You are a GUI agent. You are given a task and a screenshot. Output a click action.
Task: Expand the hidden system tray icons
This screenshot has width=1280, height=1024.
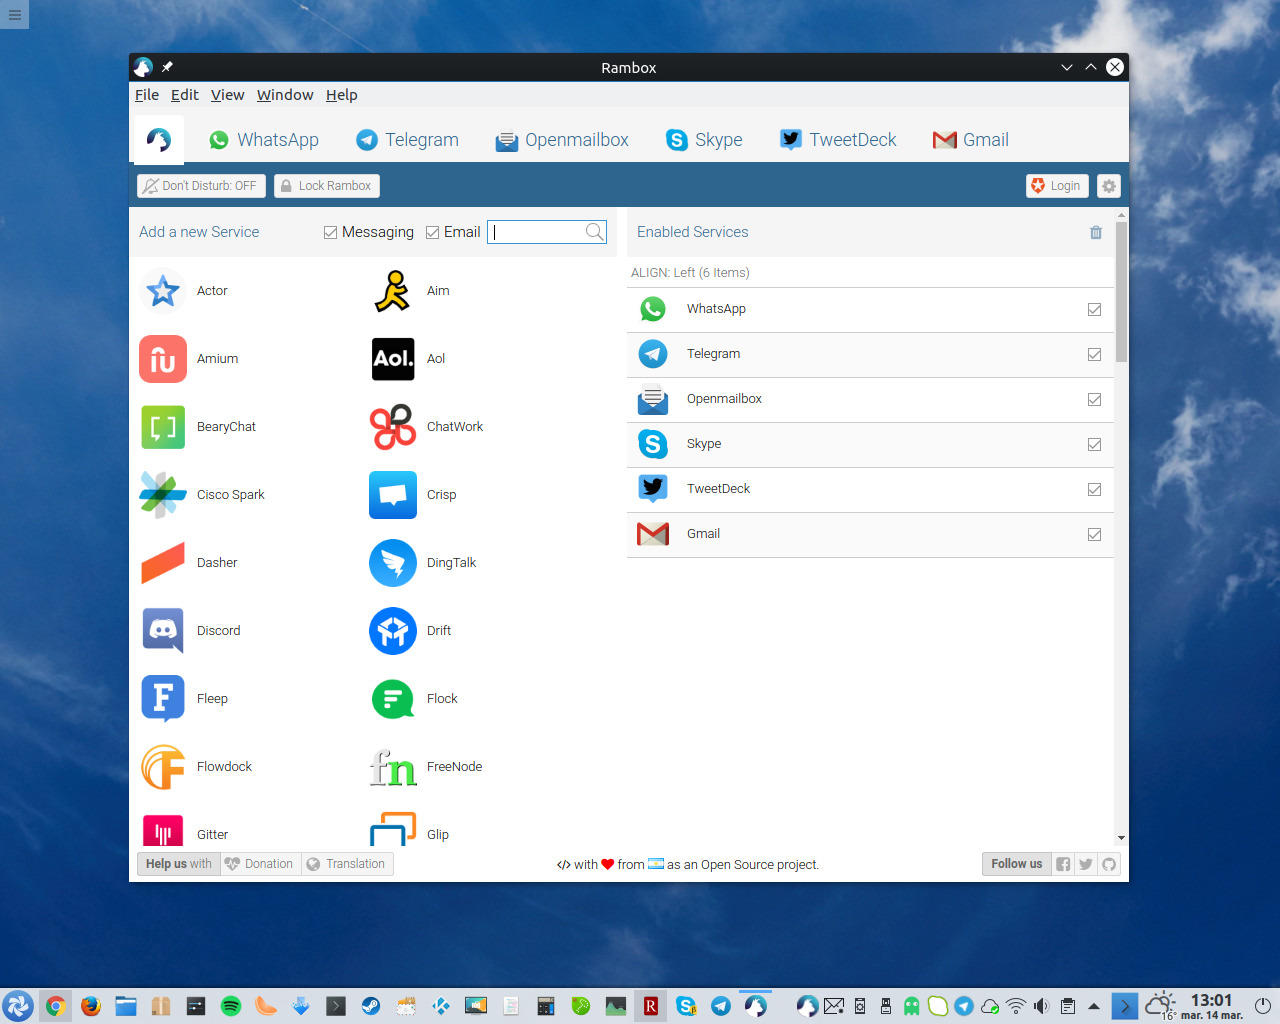pos(1094,1006)
